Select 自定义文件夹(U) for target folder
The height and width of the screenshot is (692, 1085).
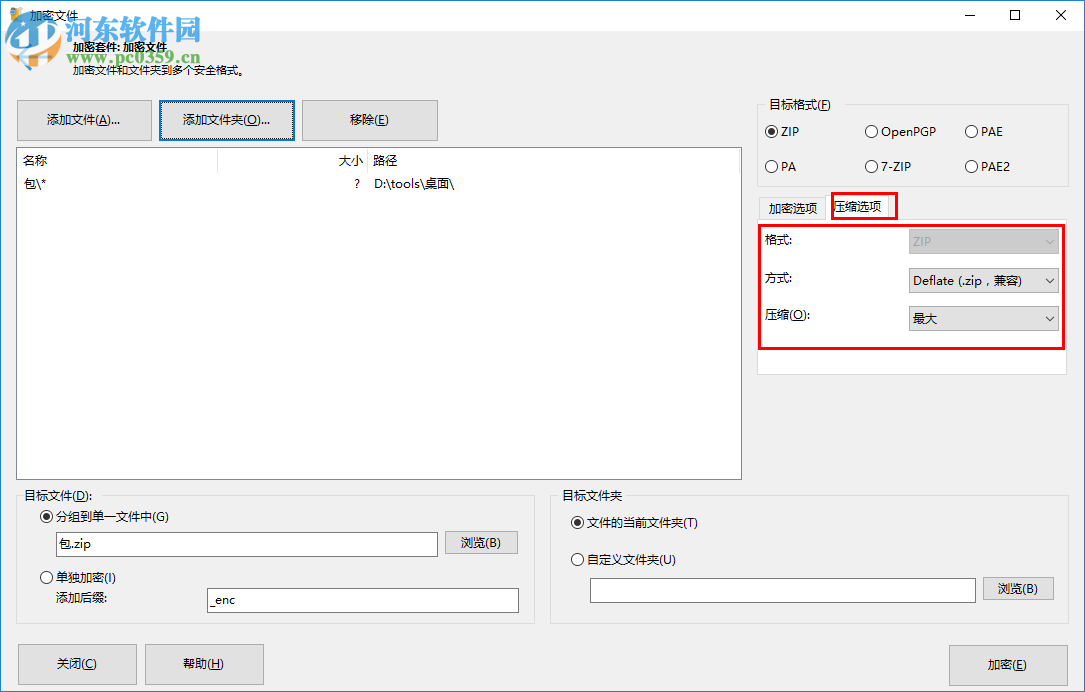click(577, 558)
